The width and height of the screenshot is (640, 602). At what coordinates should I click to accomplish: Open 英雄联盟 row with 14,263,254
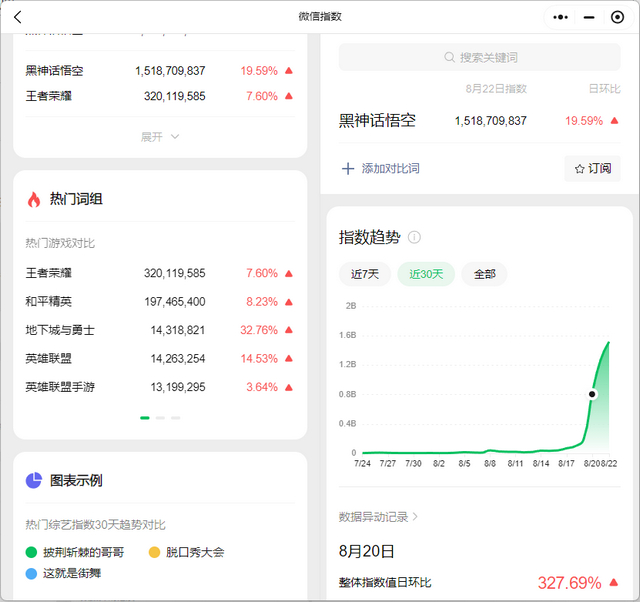(x=160, y=359)
